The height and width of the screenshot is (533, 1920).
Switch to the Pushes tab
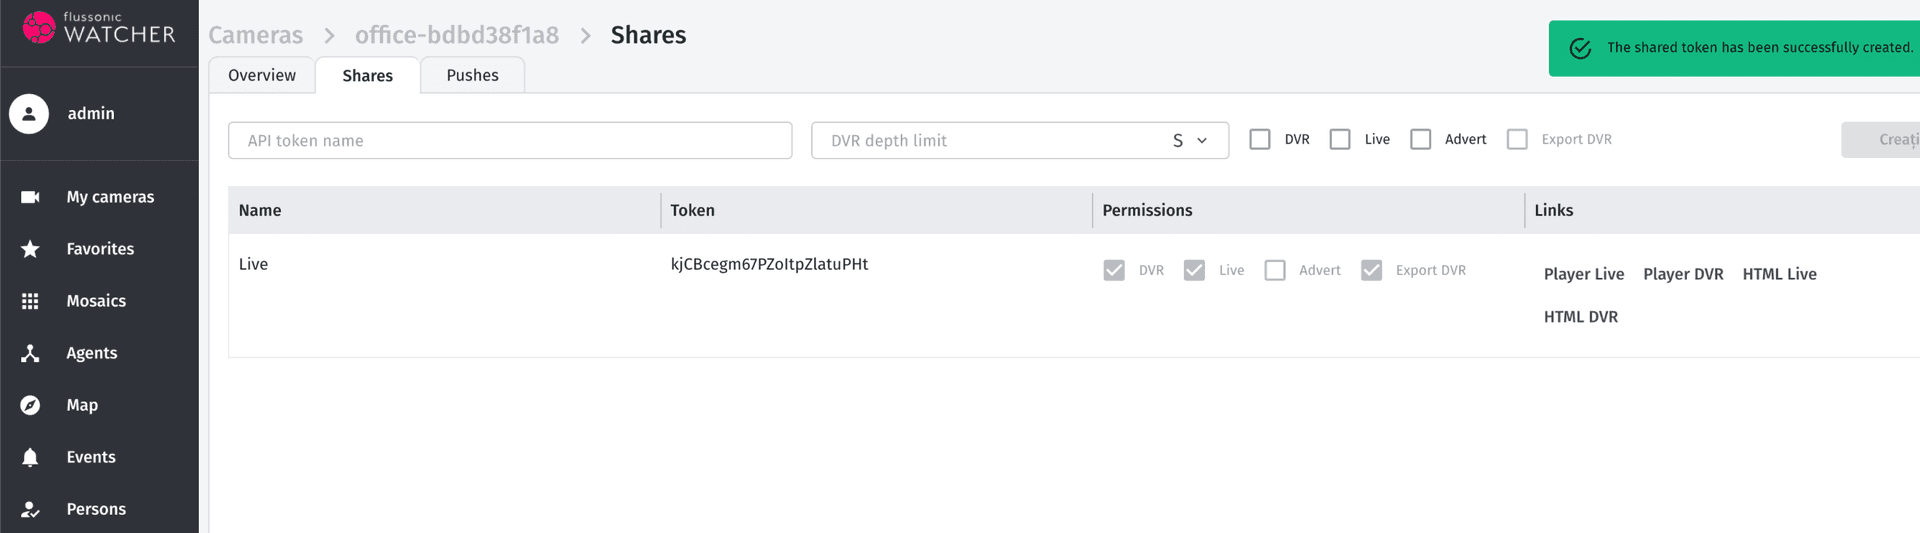pyautogui.click(x=472, y=76)
